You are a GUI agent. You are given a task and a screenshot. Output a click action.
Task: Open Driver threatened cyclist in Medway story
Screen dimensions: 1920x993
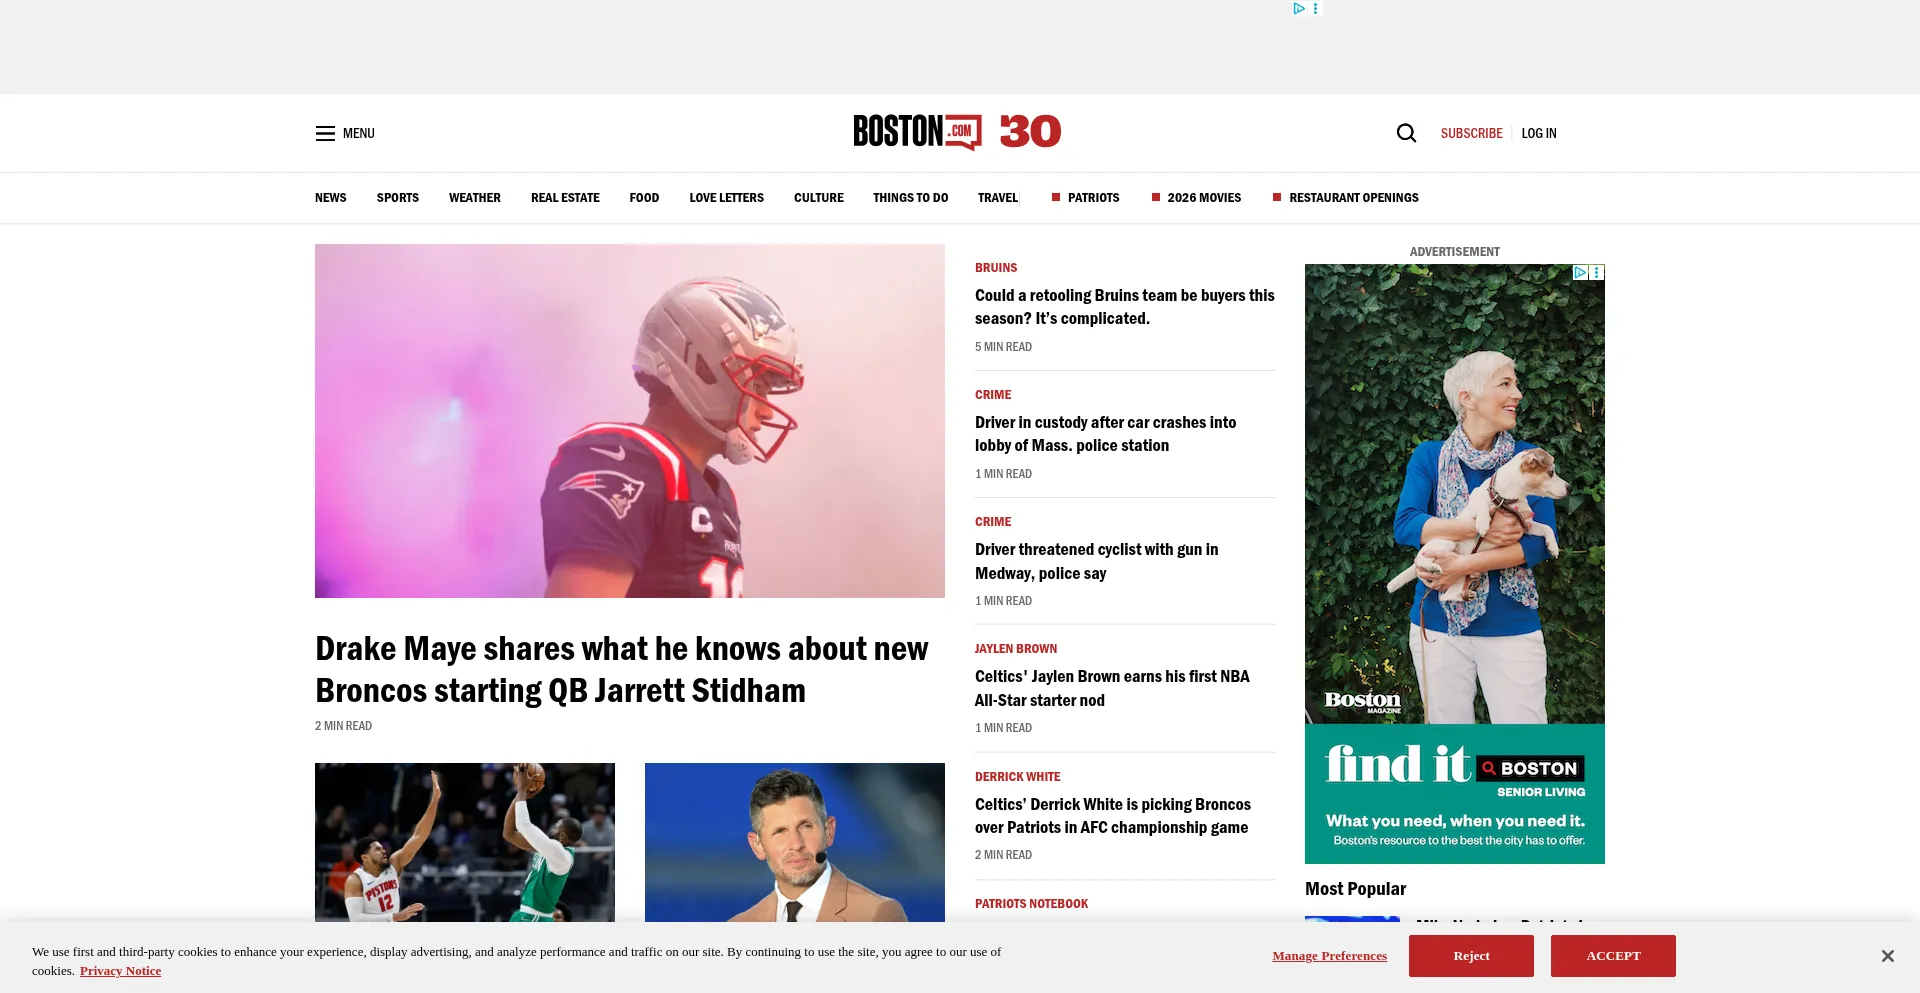[1097, 561]
